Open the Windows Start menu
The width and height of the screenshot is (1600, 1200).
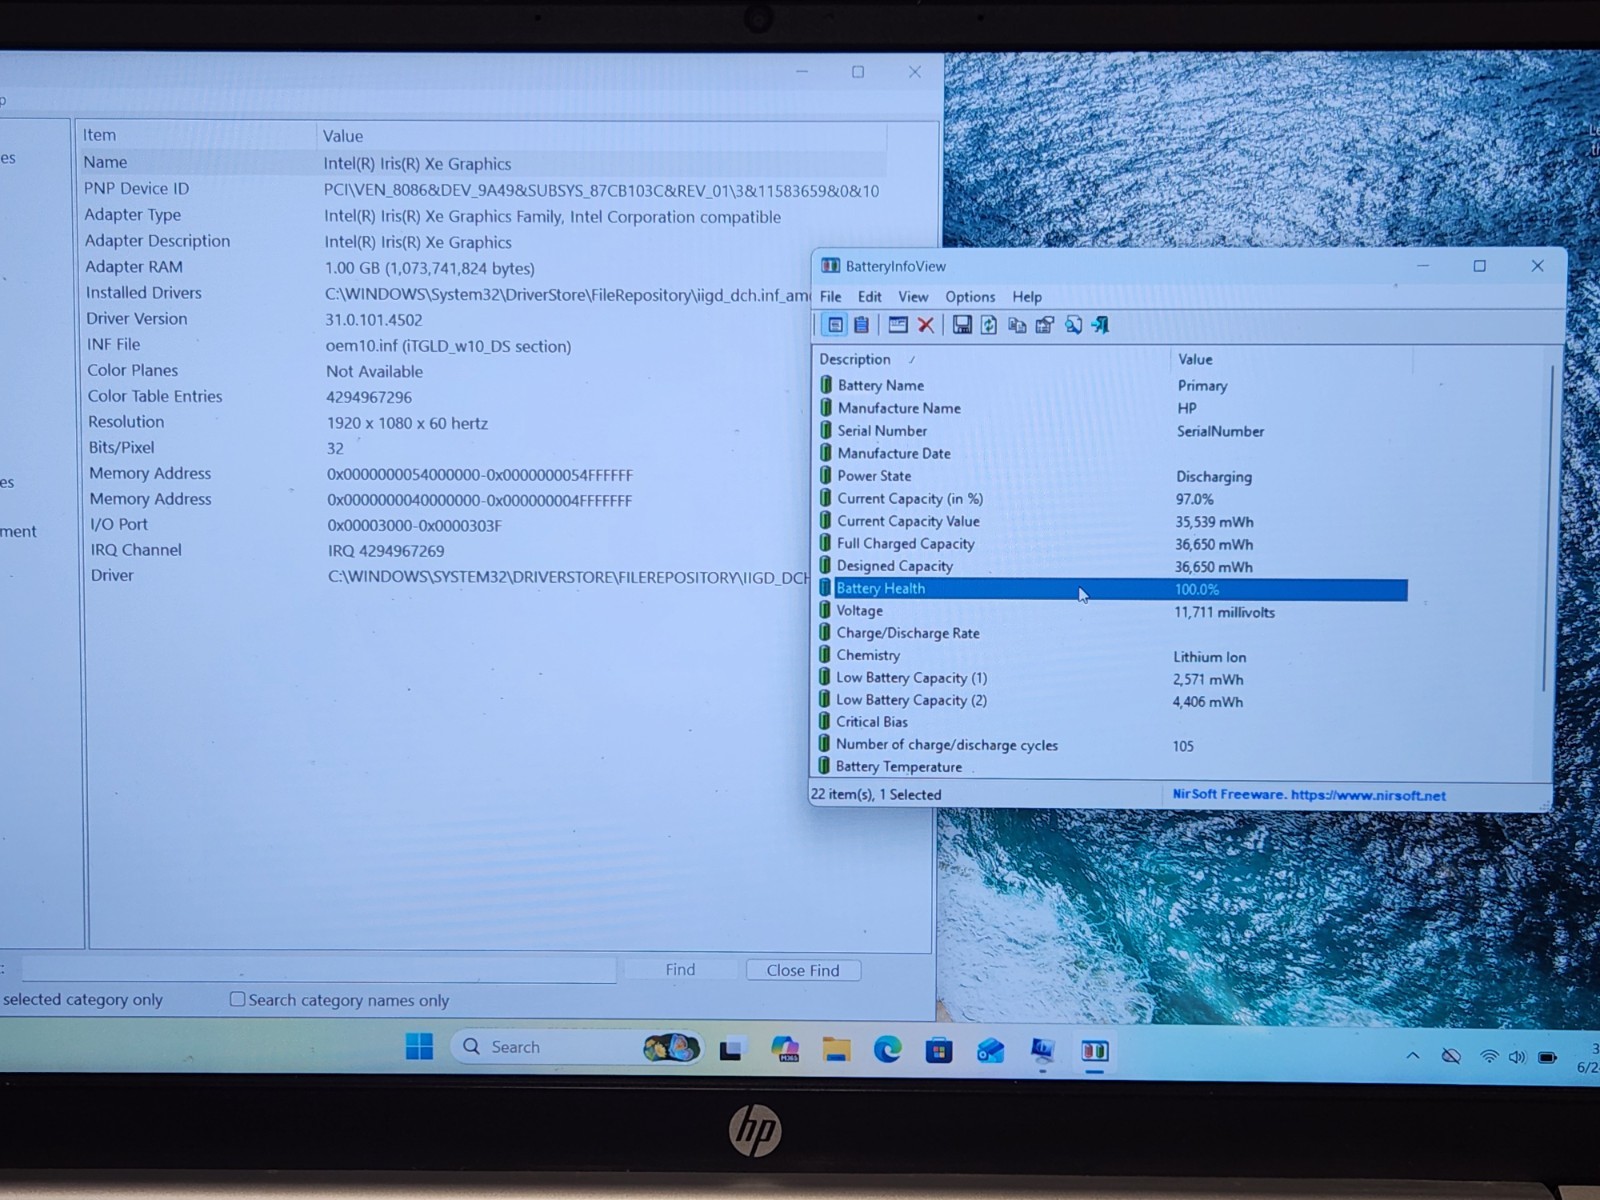(x=419, y=1047)
